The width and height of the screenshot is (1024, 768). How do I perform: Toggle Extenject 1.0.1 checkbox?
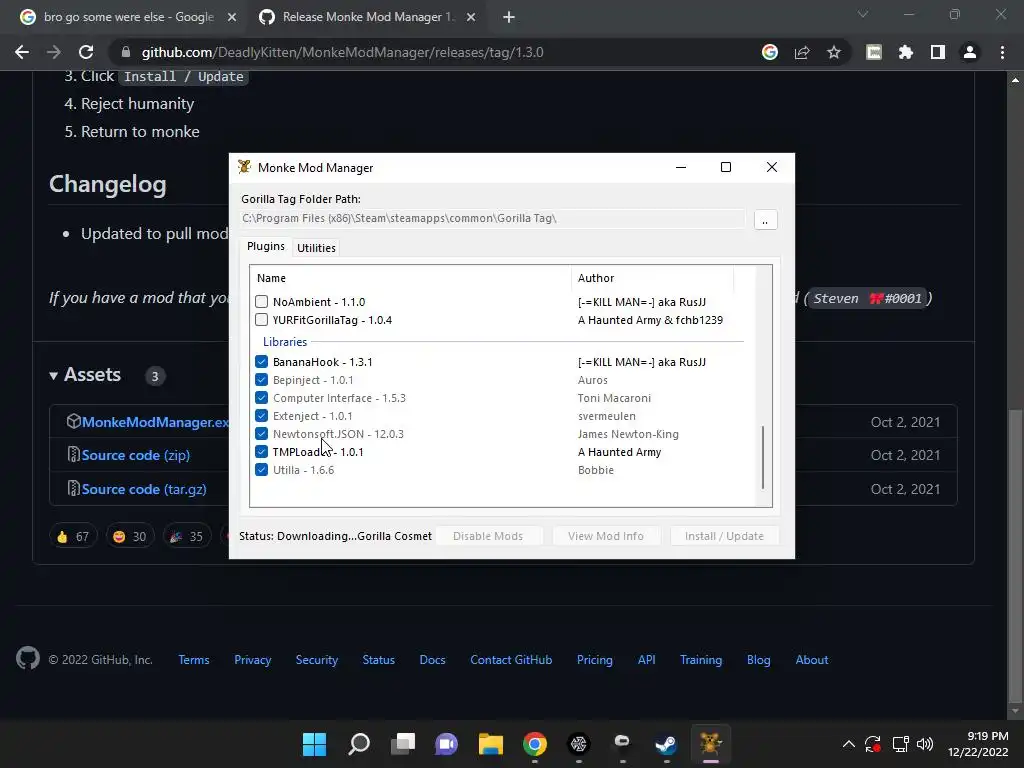pyautogui.click(x=261, y=416)
